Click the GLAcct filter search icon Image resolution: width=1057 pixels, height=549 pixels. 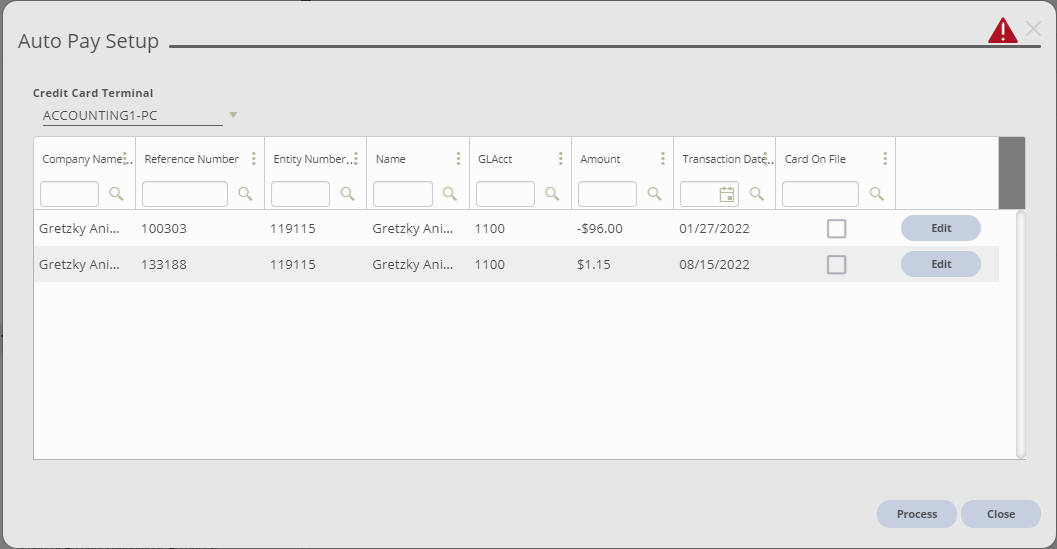[552, 194]
